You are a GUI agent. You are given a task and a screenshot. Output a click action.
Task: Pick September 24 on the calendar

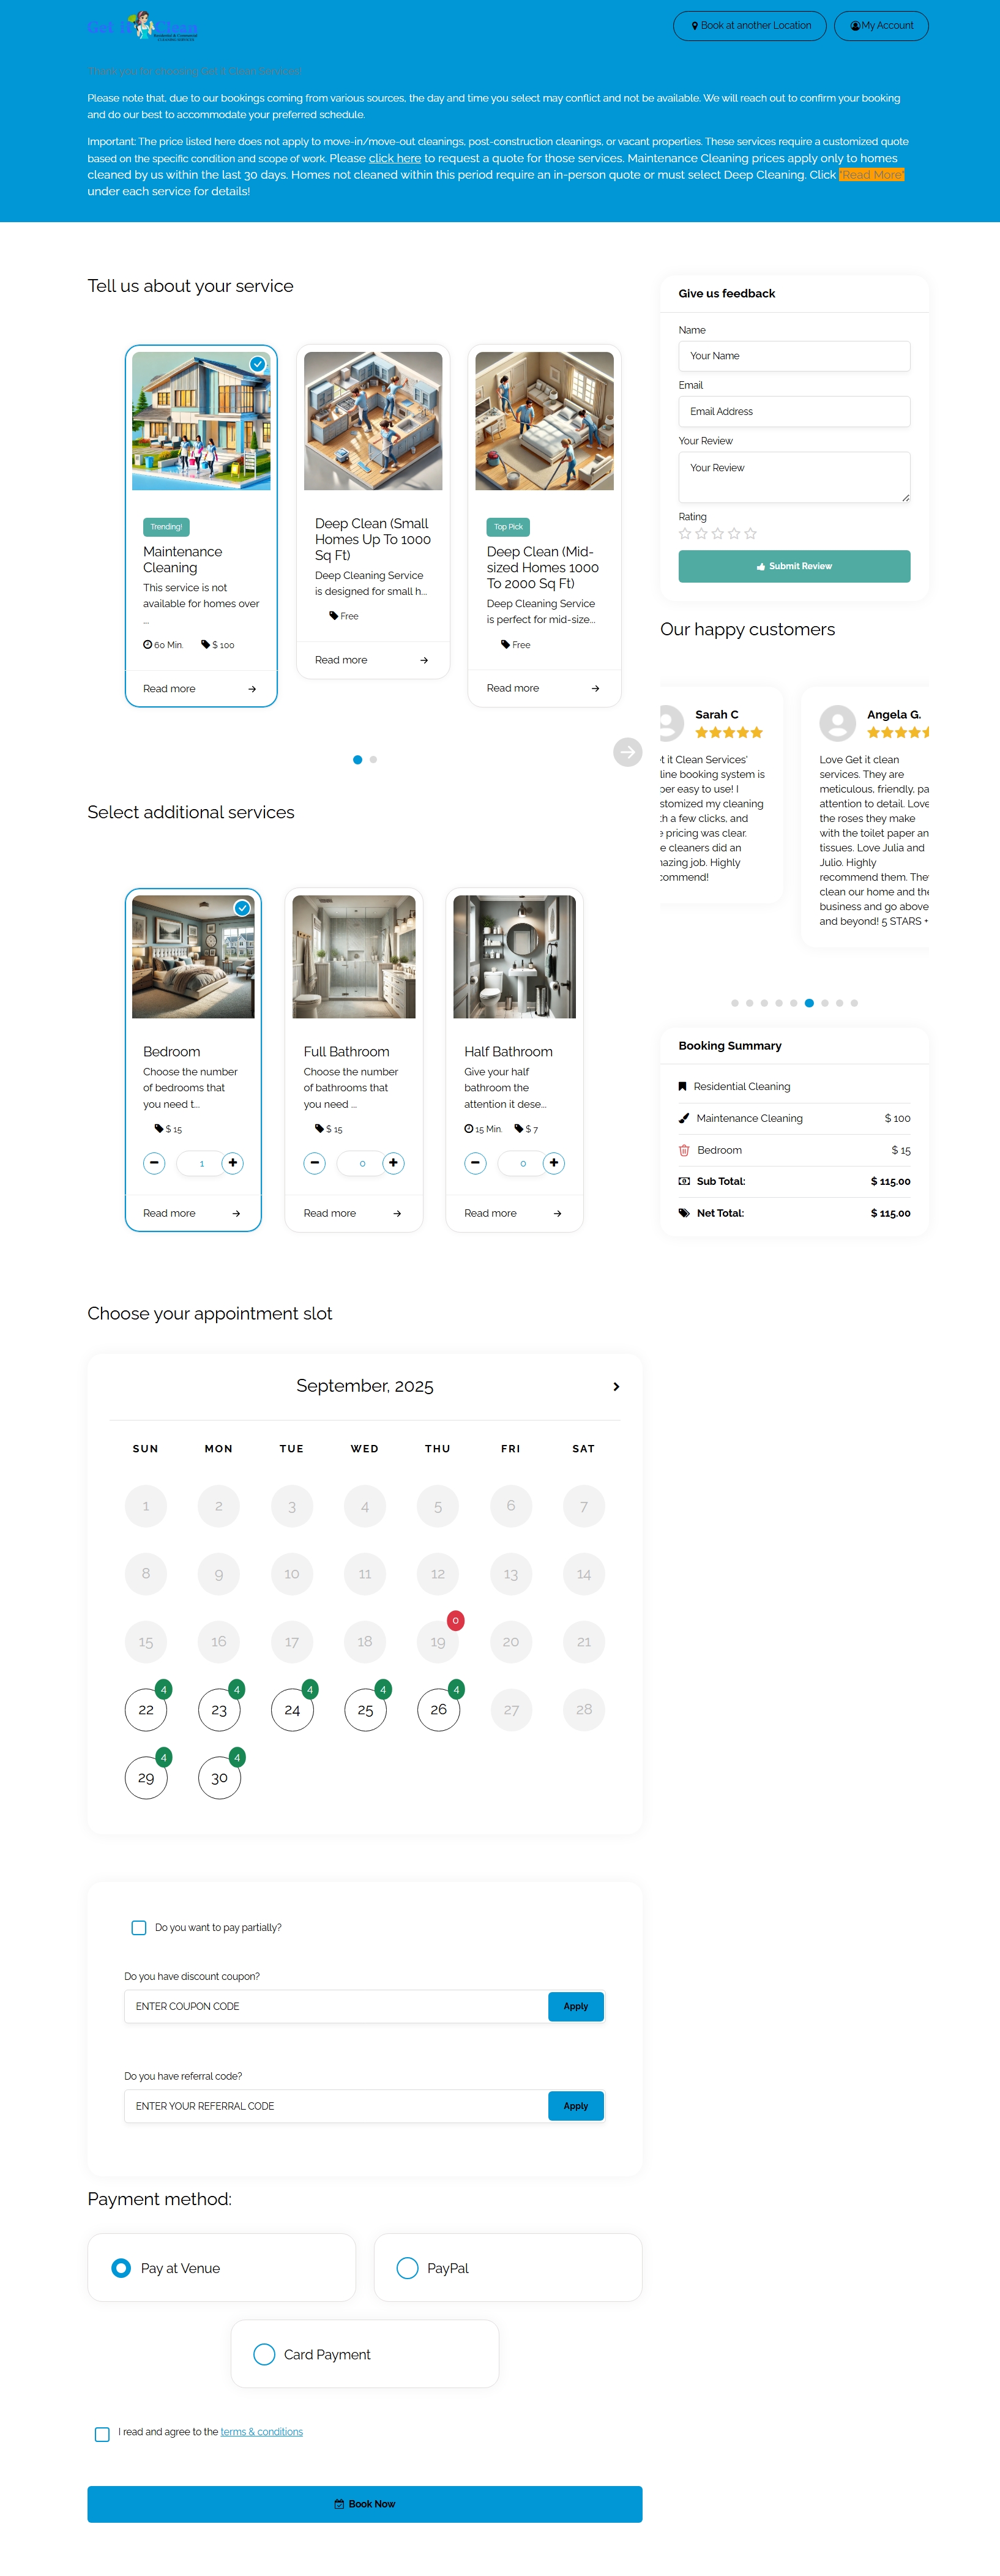292,1710
